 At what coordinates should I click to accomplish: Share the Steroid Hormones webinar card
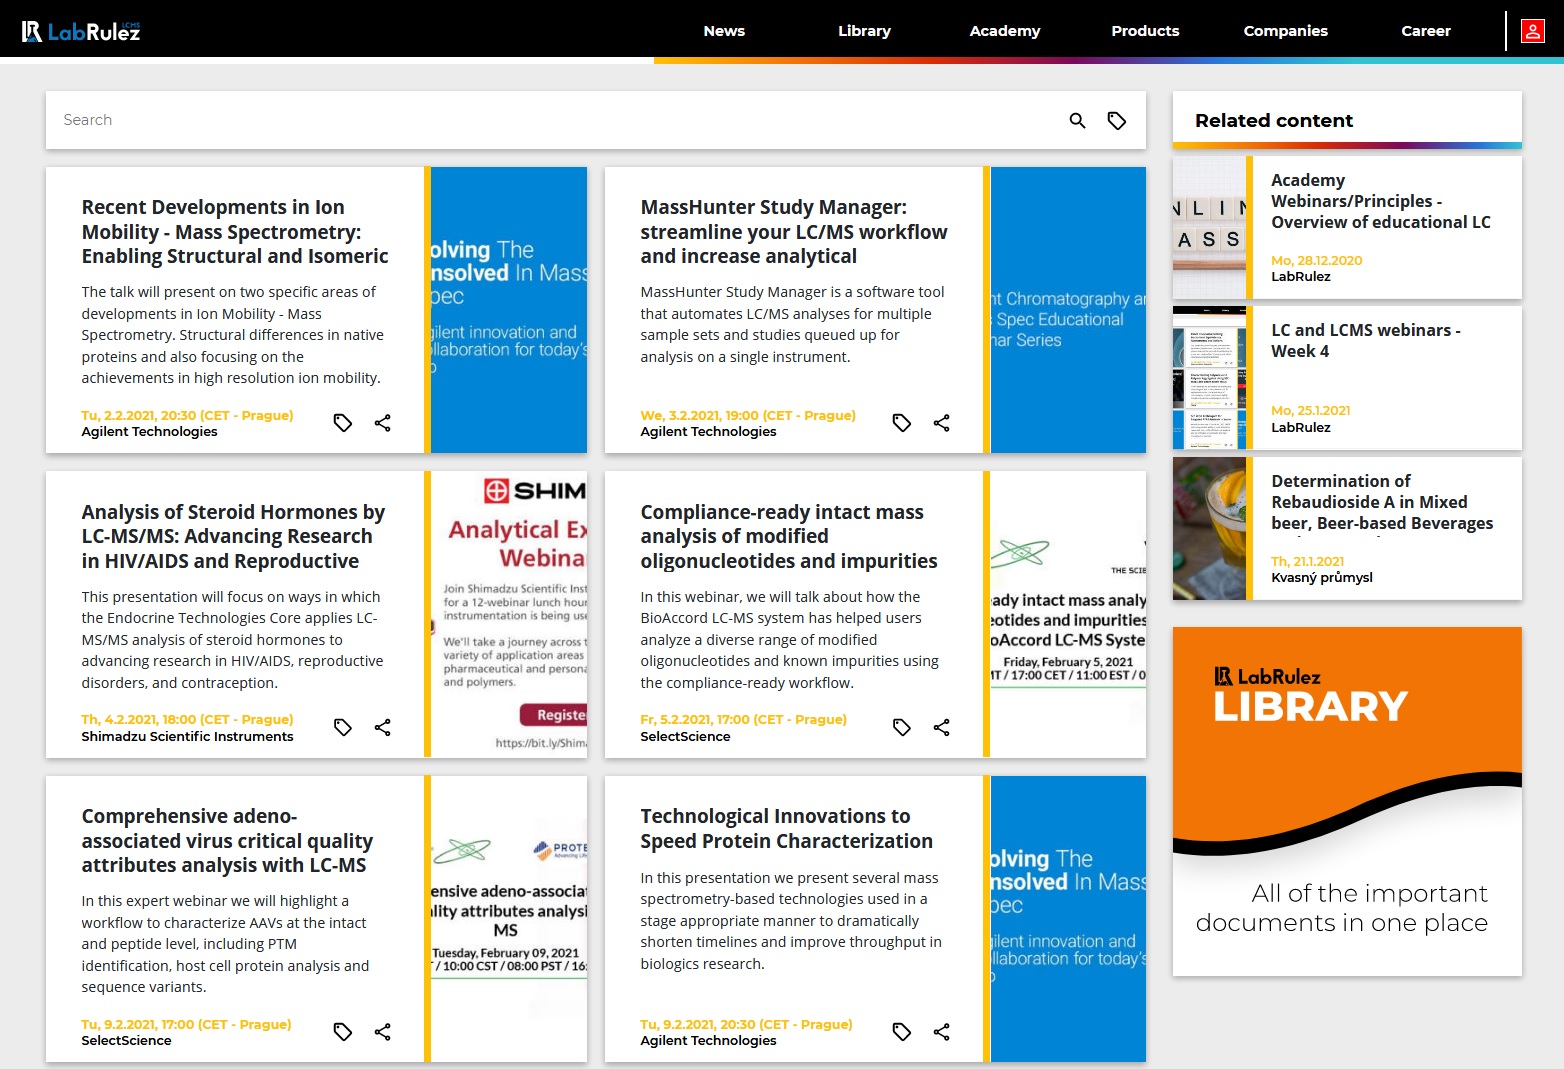pos(382,727)
